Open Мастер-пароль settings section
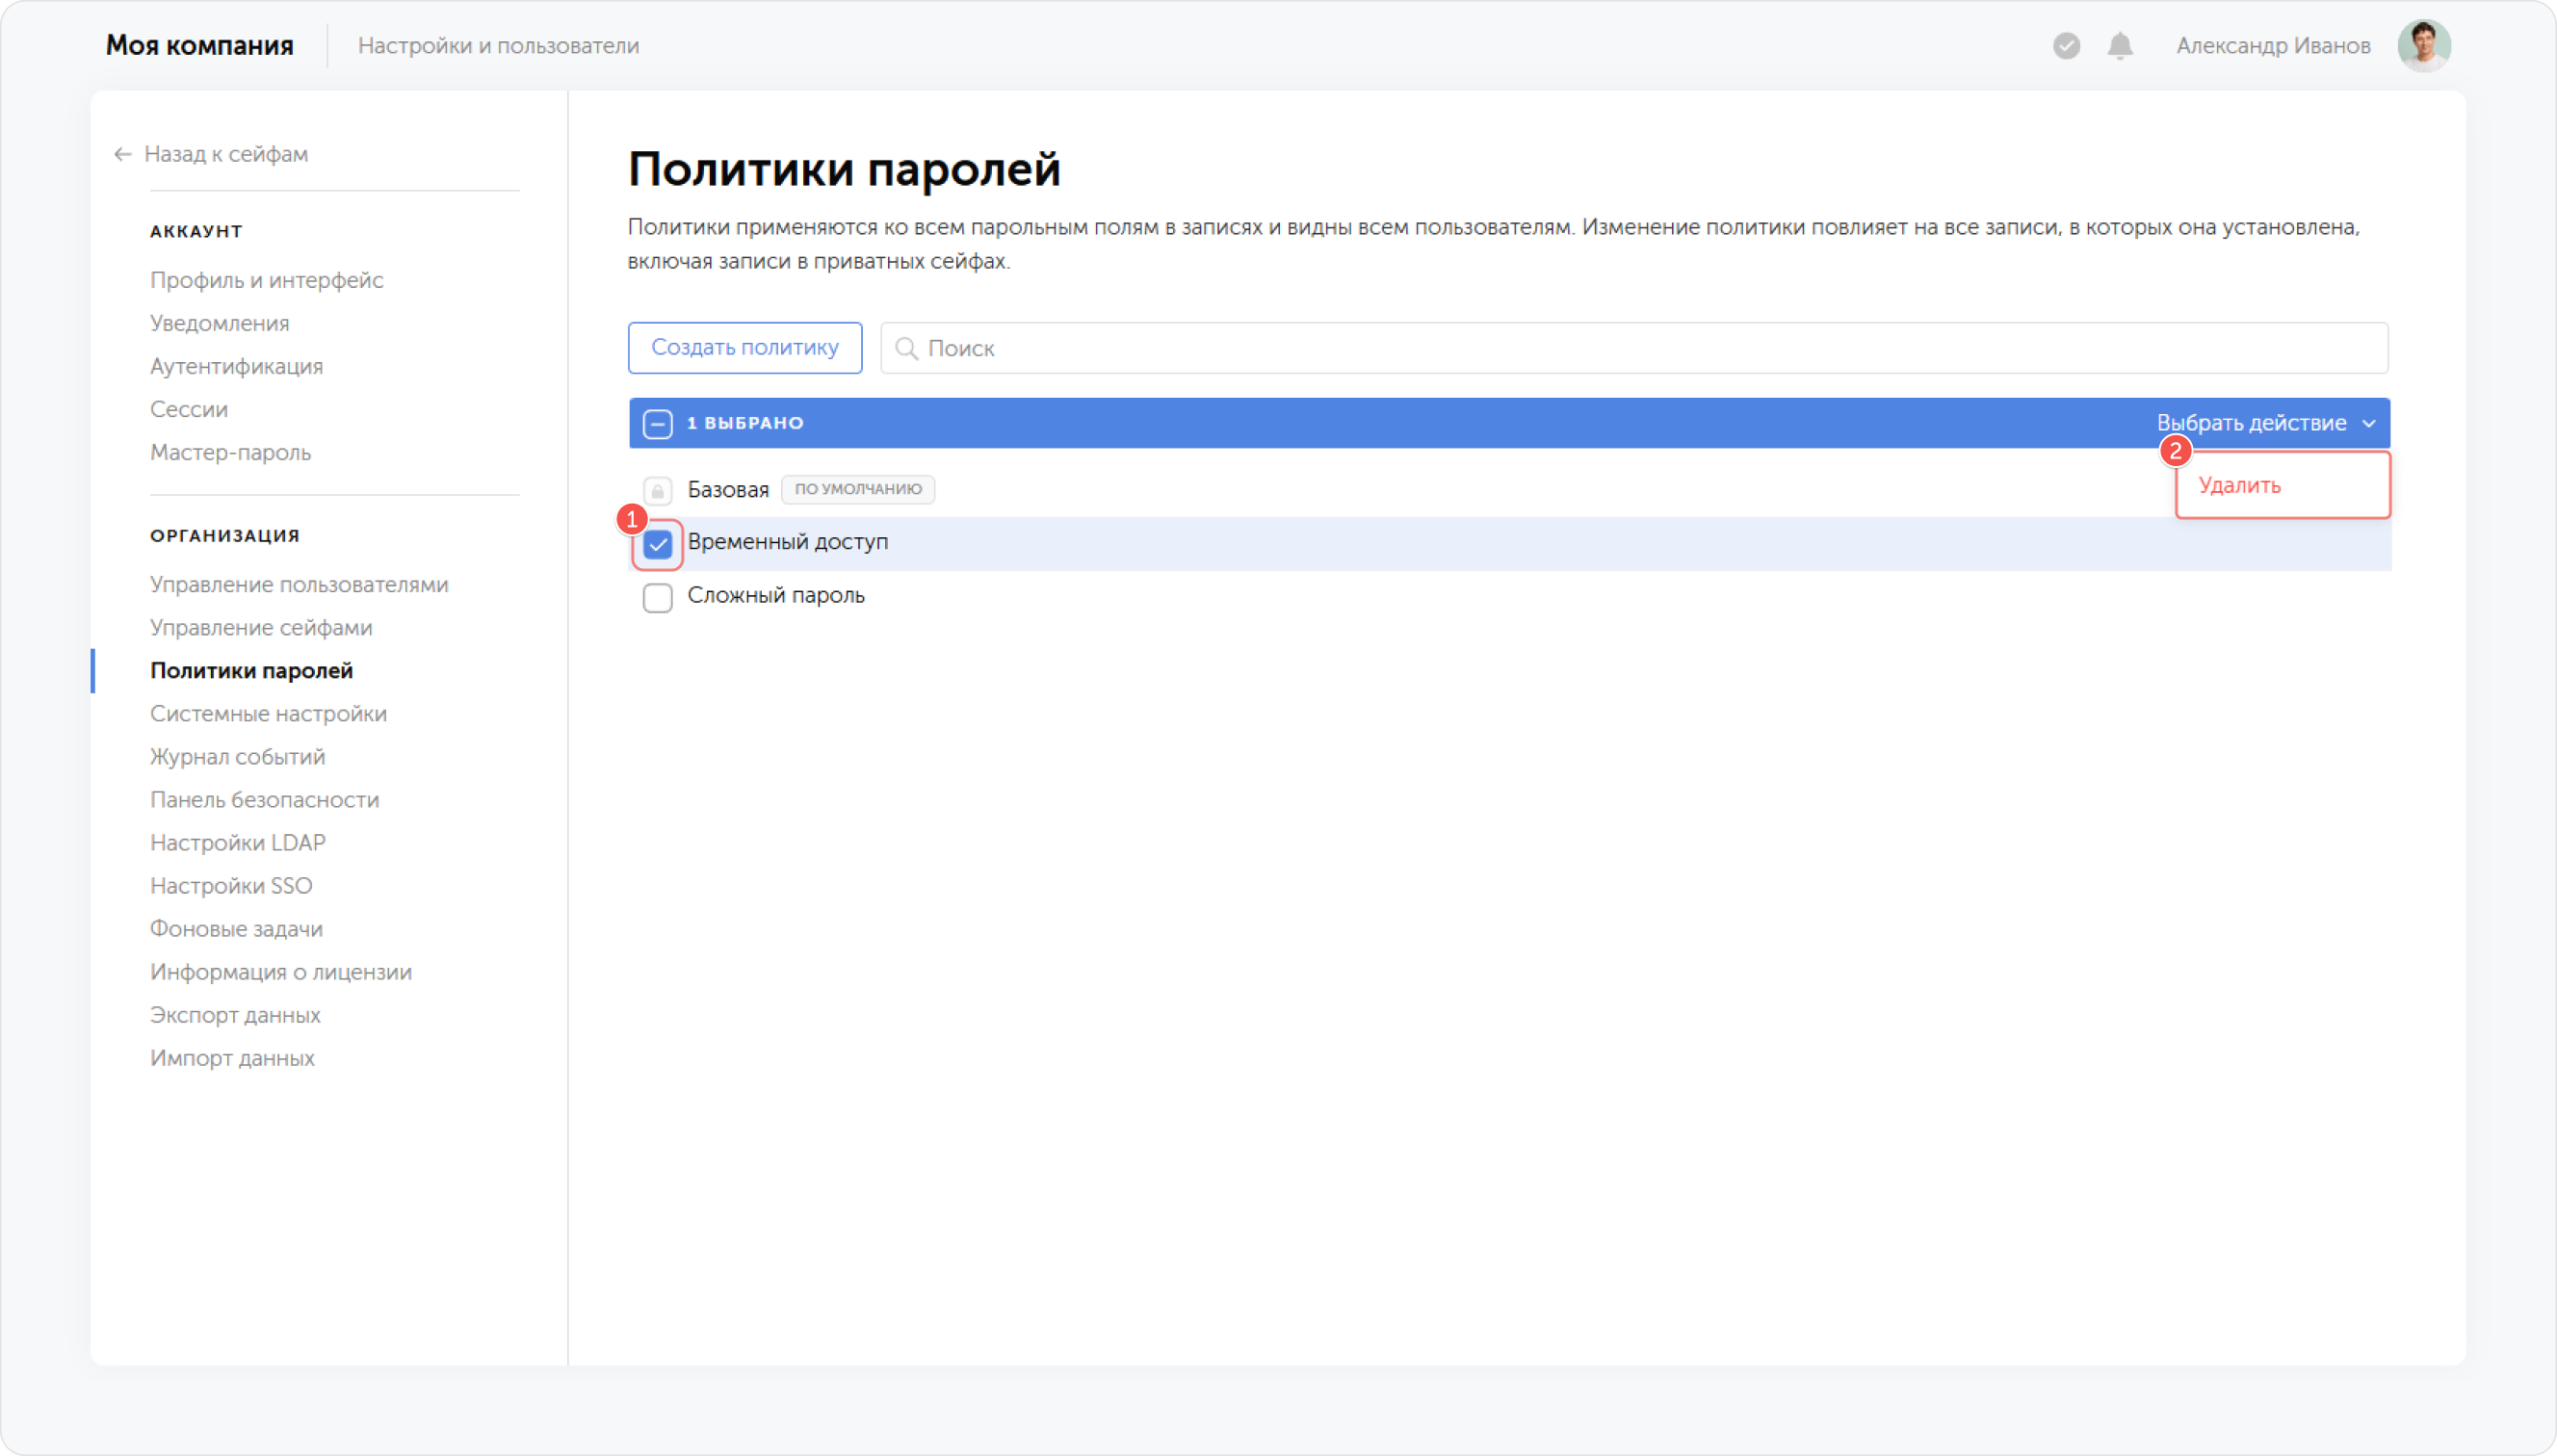Image resolution: width=2557 pixels, height=1456 pixels. [231, 452]
